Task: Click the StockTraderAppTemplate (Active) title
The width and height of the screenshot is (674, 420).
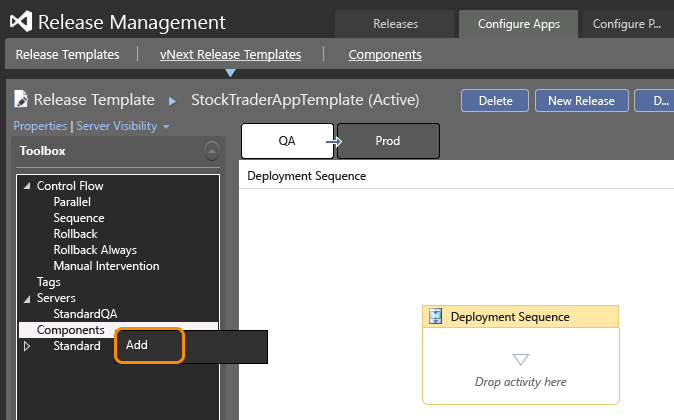Action: coord(305,100)
